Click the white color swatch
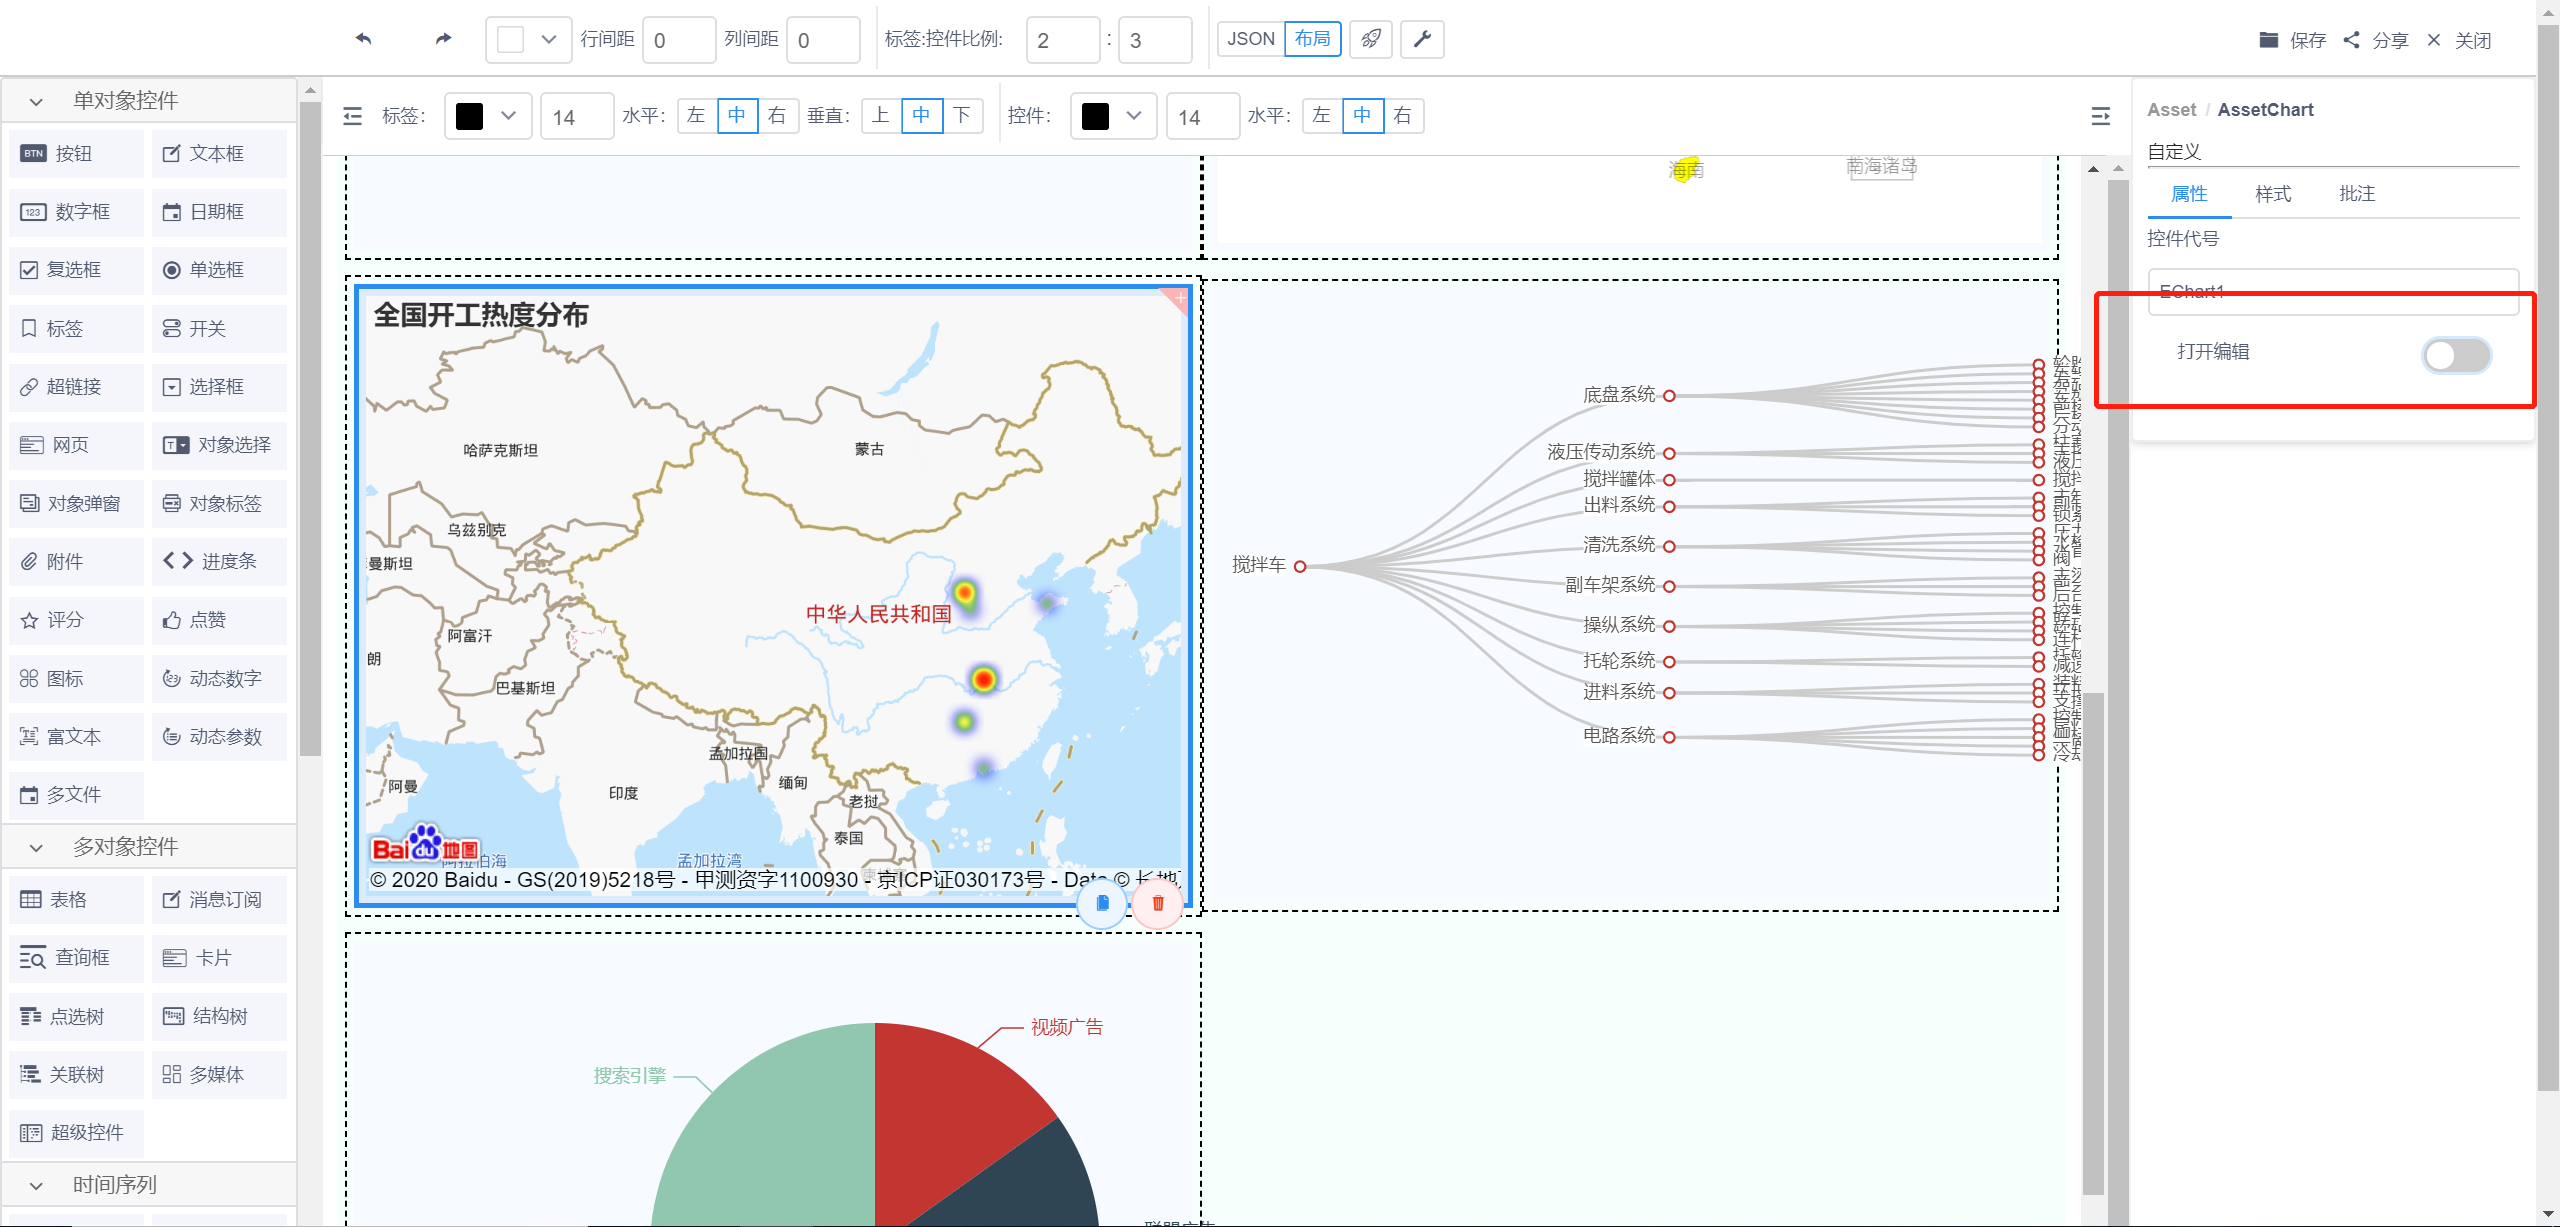 pyautogui.click(x=510, y=40)
